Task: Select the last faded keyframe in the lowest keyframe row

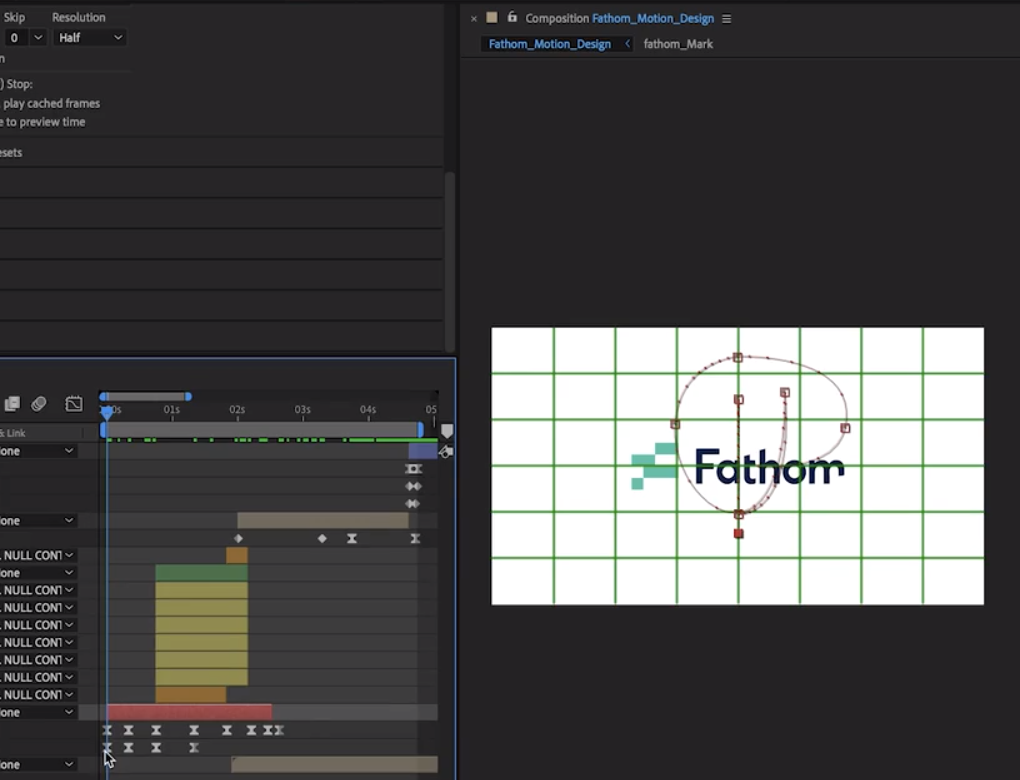Action: [x=194, y=748]
